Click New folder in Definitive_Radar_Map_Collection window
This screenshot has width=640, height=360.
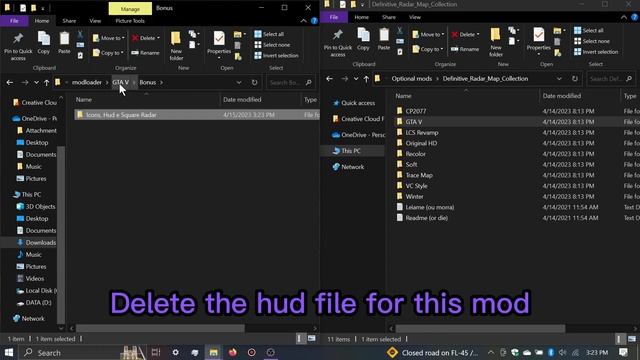(x=496, y=42)
